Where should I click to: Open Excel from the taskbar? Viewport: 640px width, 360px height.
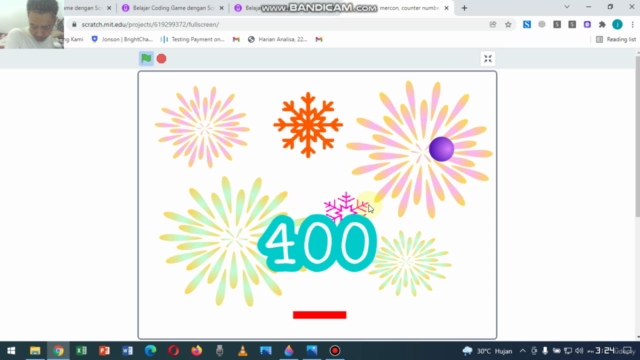click(x=81, y=351)
